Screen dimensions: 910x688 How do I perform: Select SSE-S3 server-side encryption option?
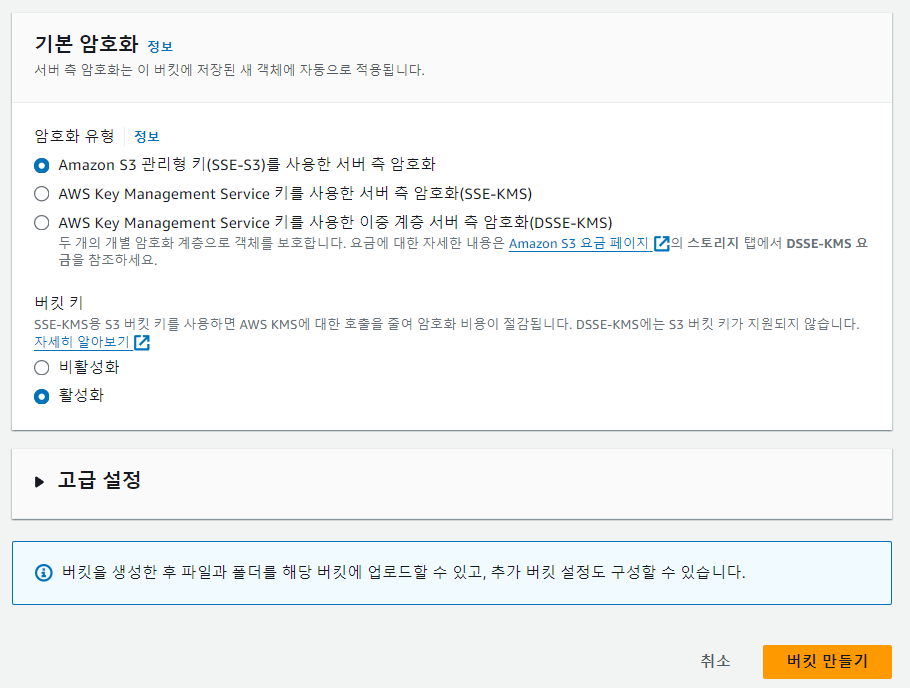pyautogui.click(x=42, y=165)
